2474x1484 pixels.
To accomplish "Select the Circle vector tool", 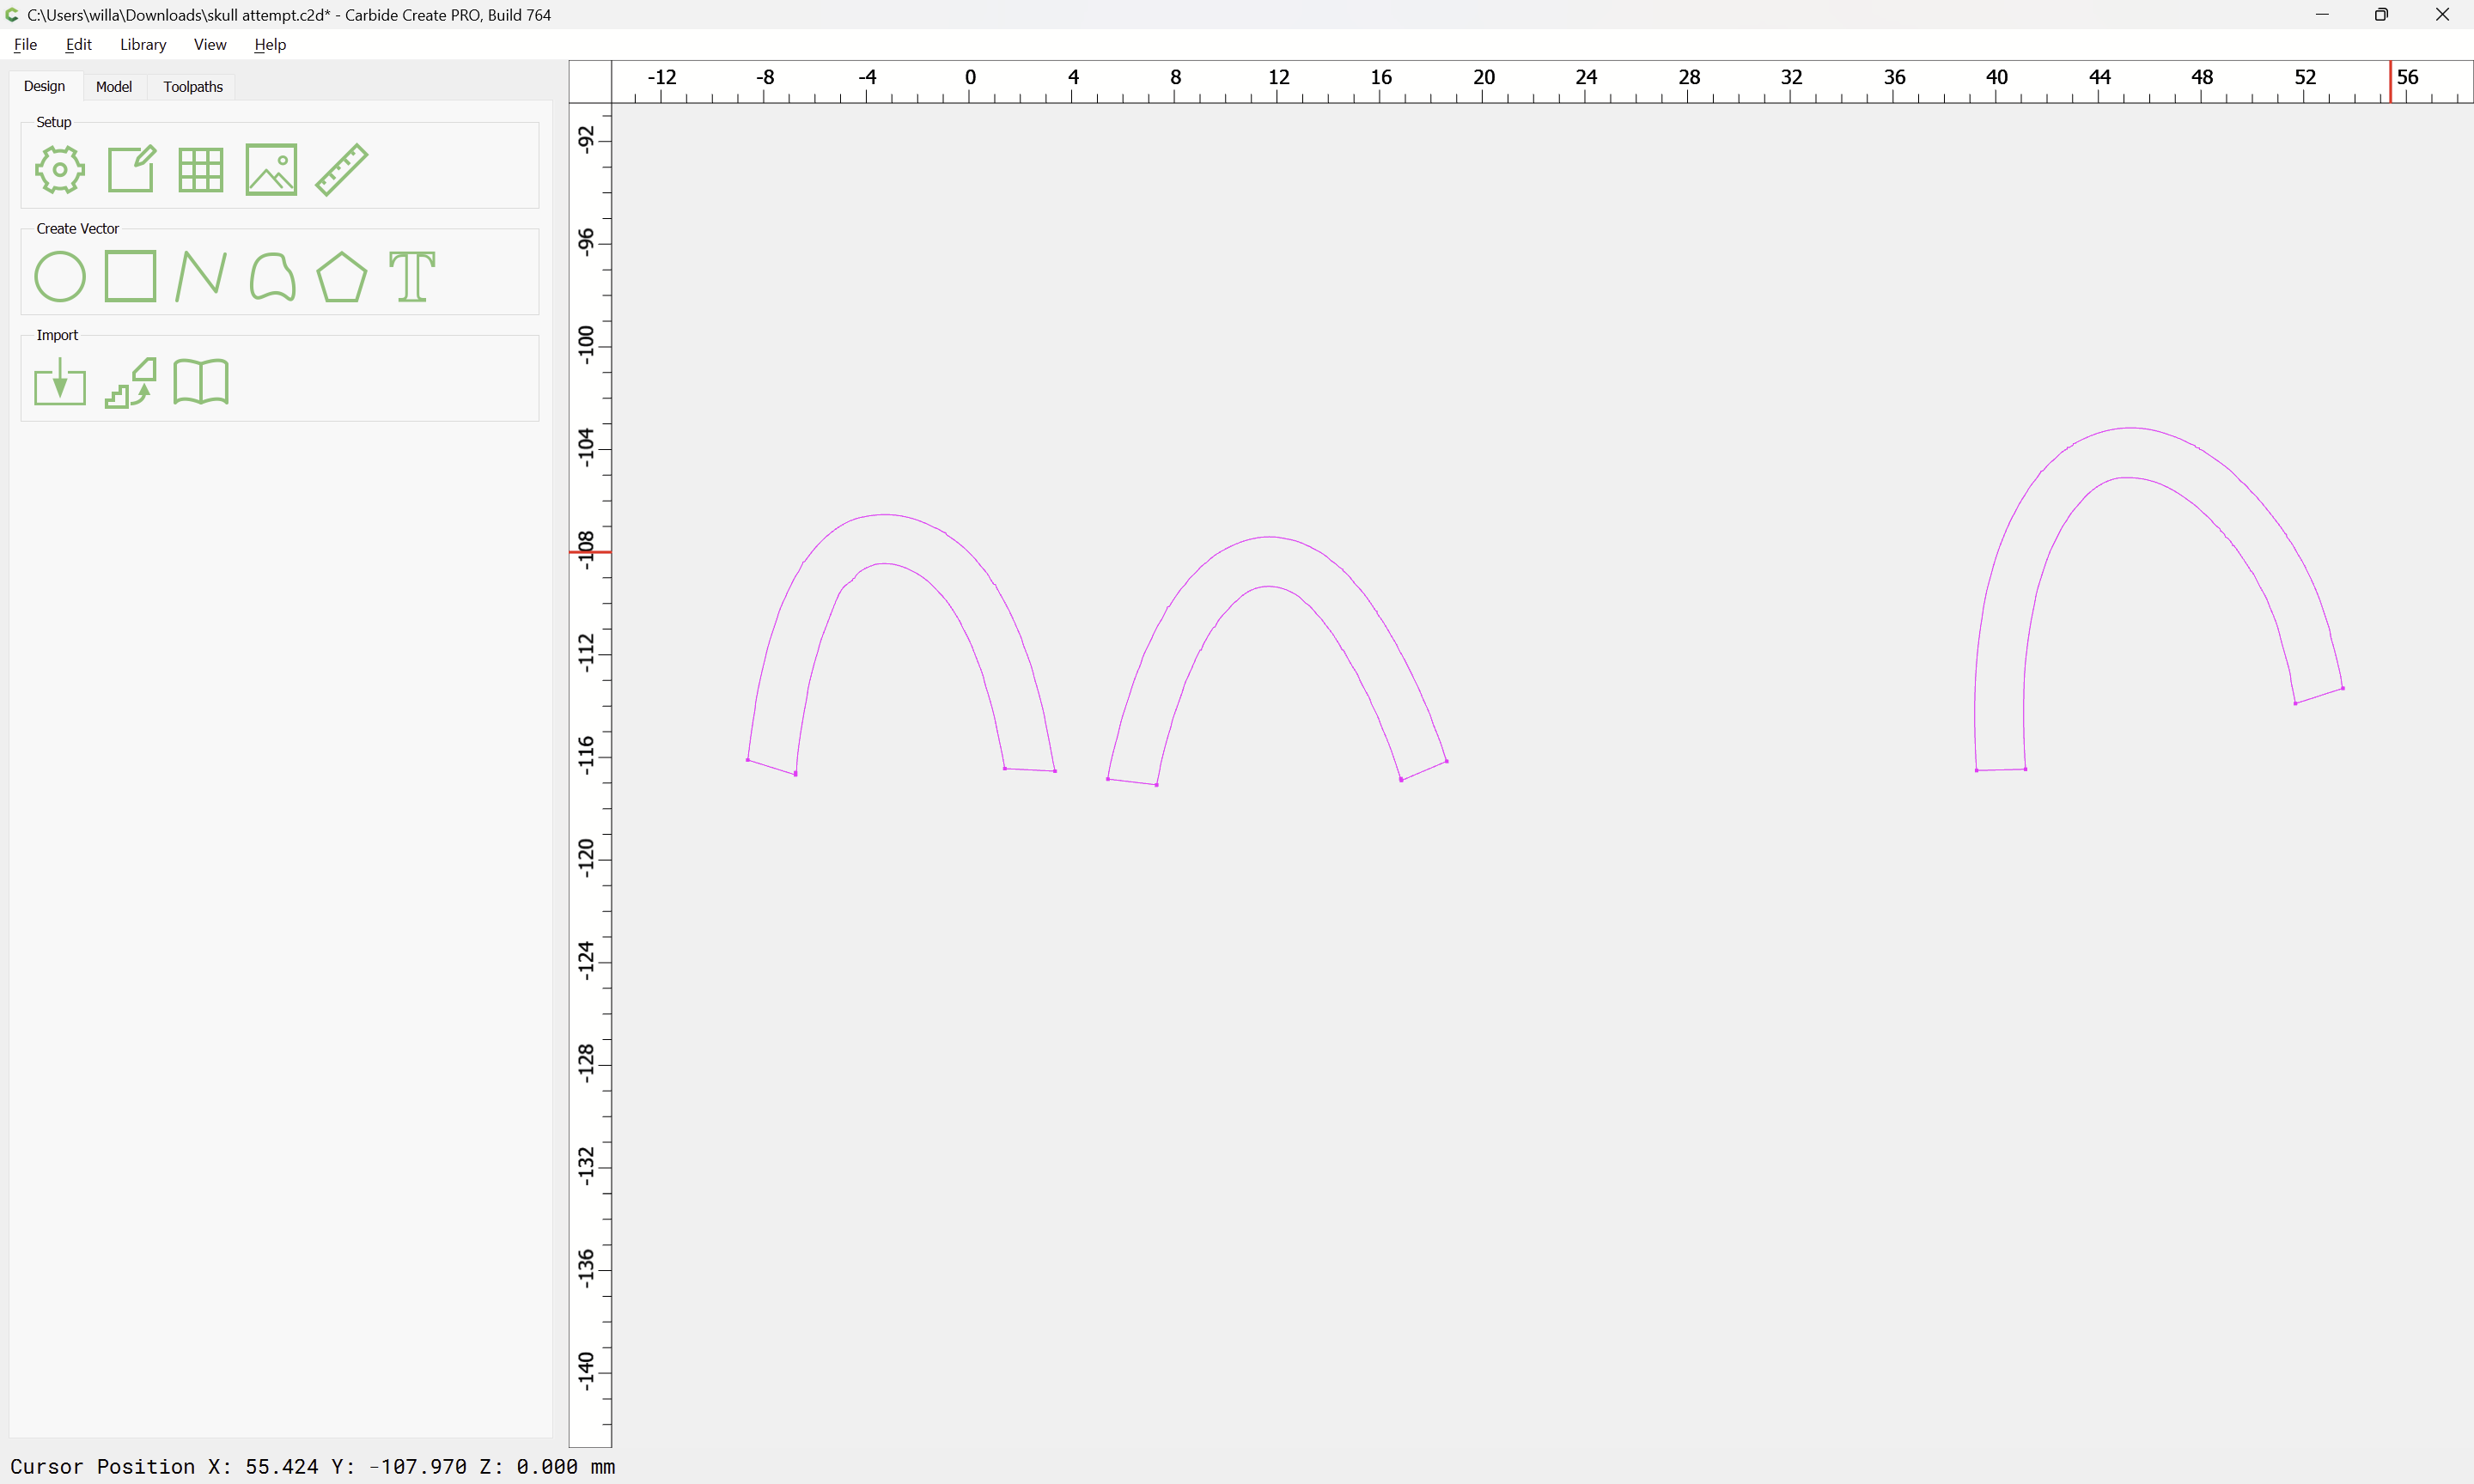I will click(60, 276).
